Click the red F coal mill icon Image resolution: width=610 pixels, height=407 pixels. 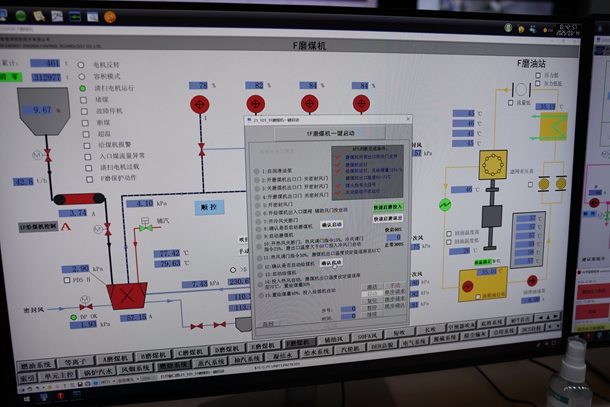[127, 295]
